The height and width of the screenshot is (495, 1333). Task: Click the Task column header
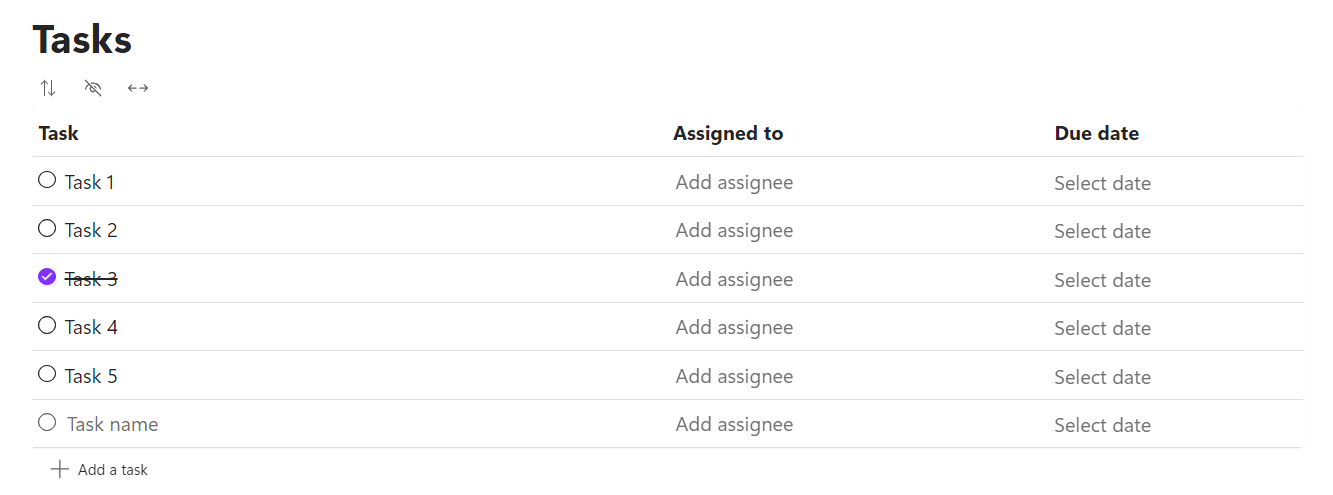coord(59,133)
